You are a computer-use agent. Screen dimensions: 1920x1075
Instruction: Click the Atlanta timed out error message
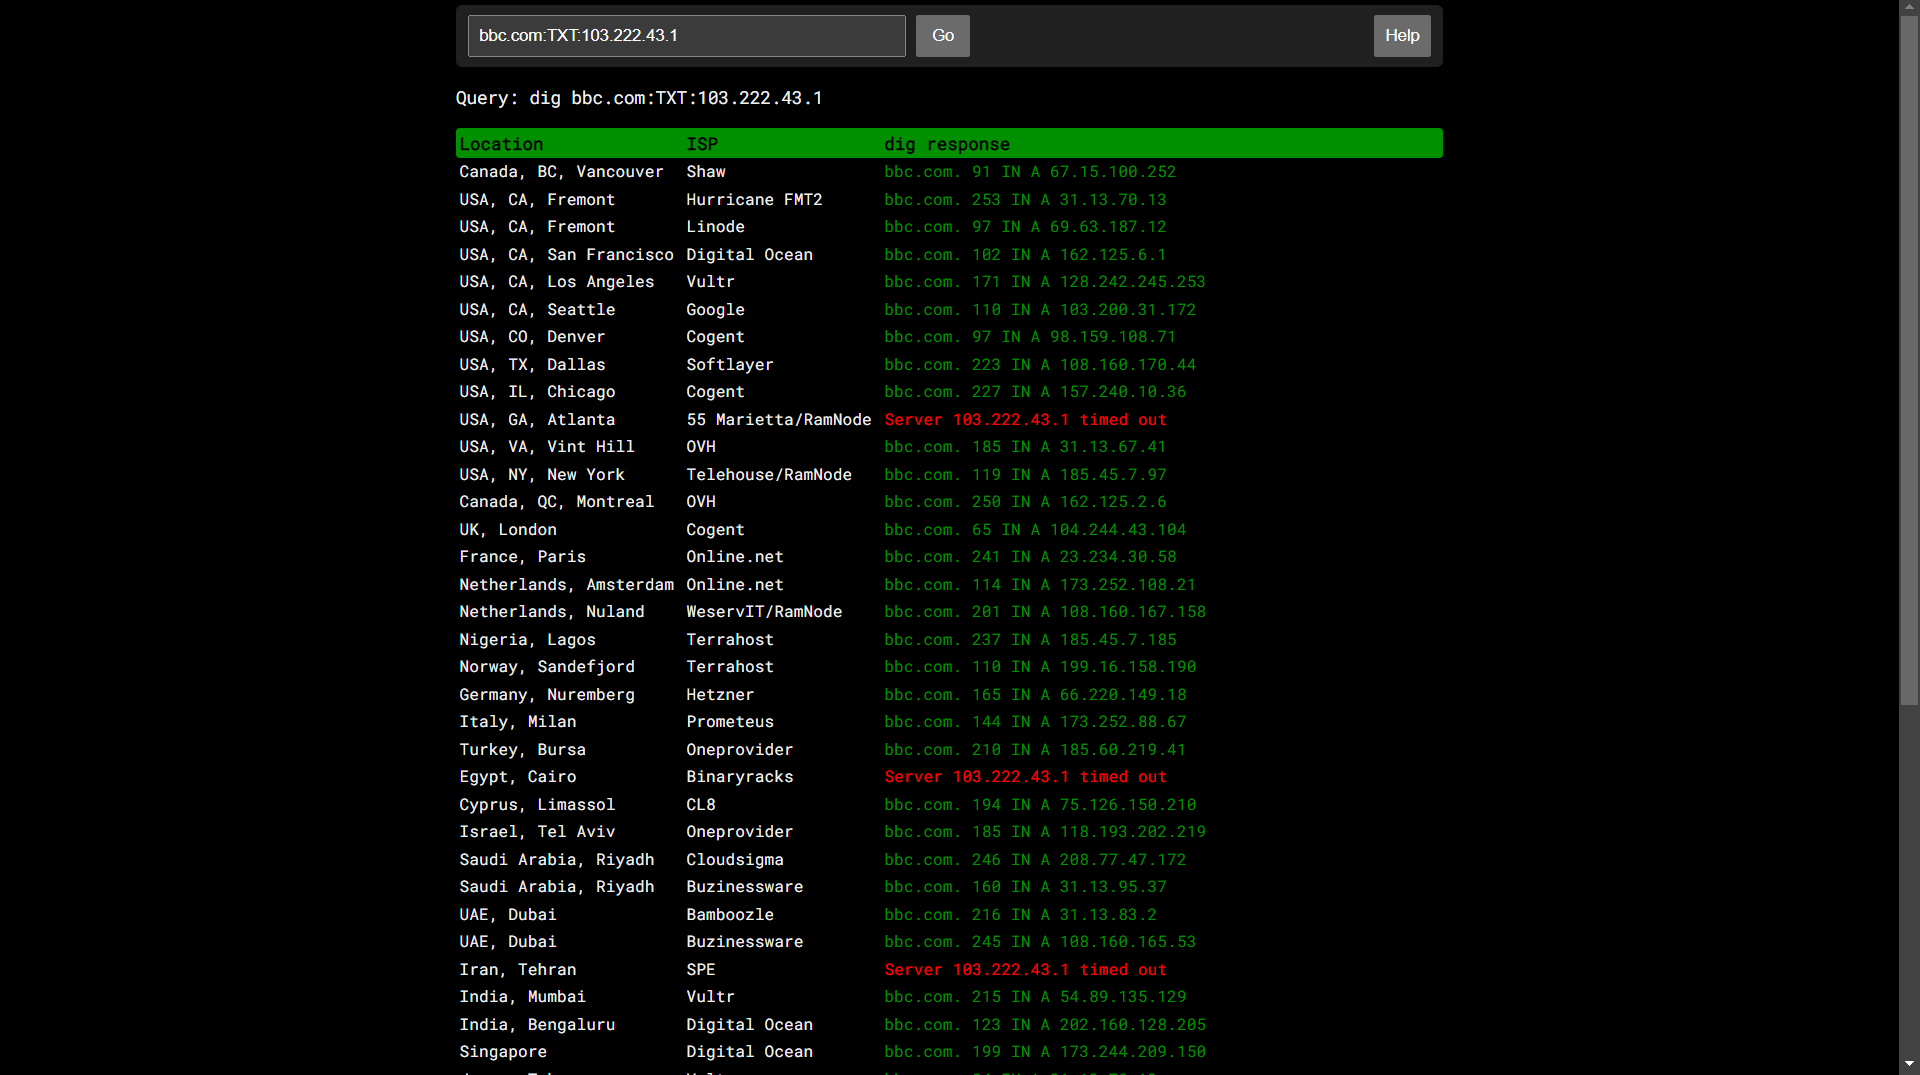pos(1025,420)
